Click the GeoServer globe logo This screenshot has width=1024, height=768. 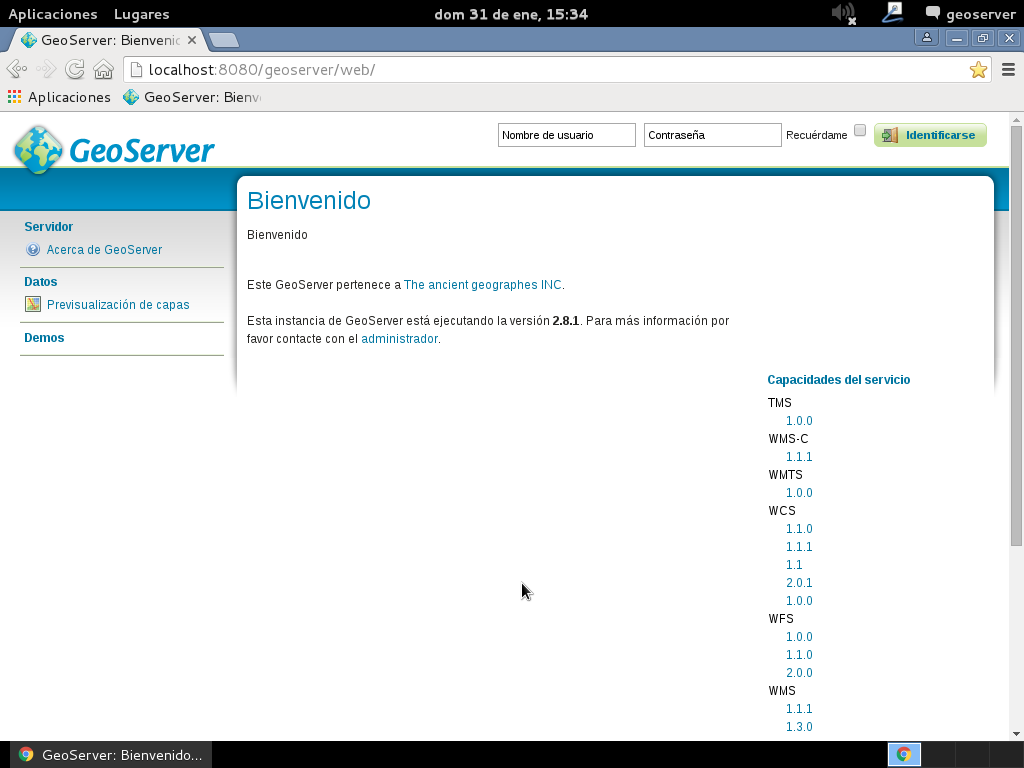coord(39,150)
